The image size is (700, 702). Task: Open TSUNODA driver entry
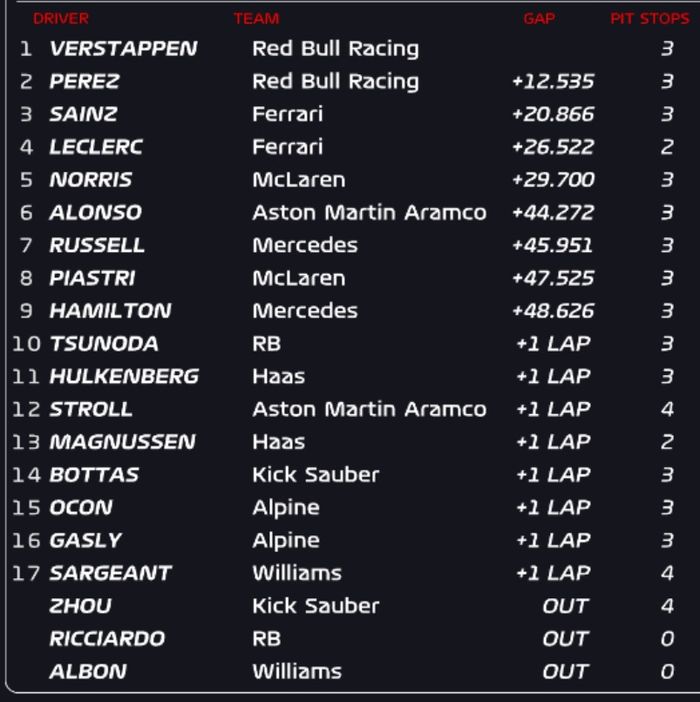[x=104, y=344]
